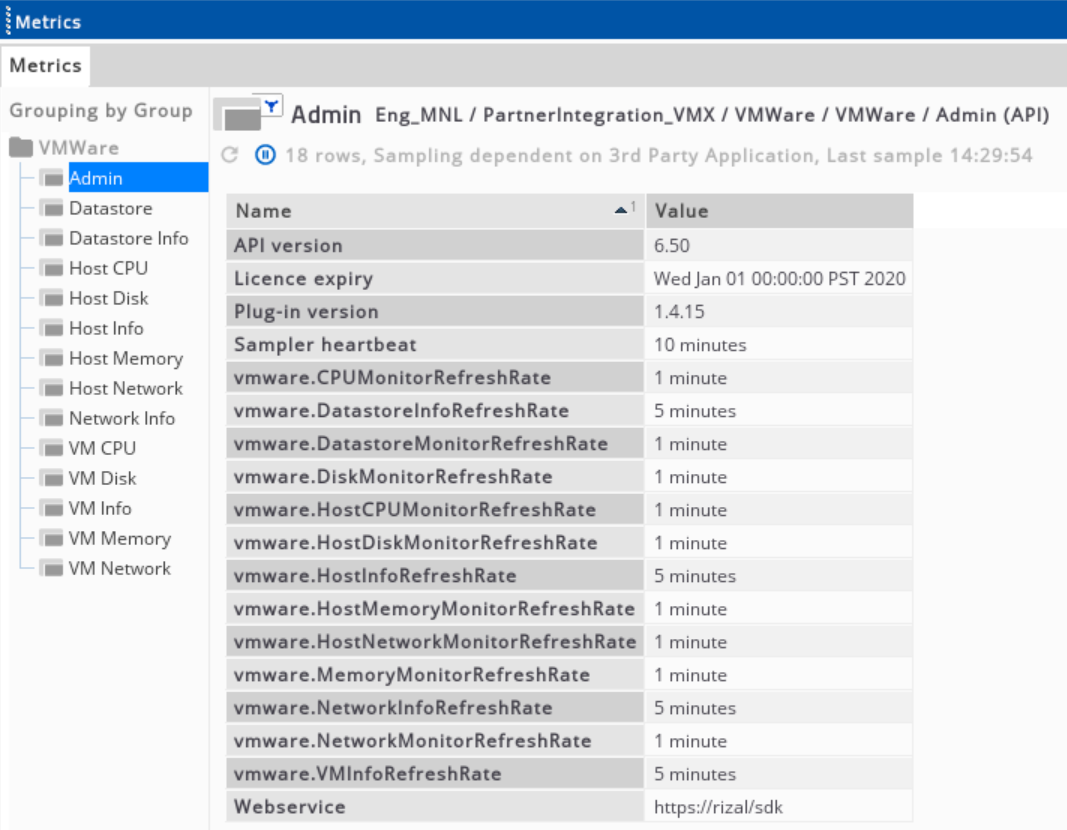Click the sort arrow in Name header
Viewport: 1067px width, 830px height.
pyautogui.click(x=621, y=210)
